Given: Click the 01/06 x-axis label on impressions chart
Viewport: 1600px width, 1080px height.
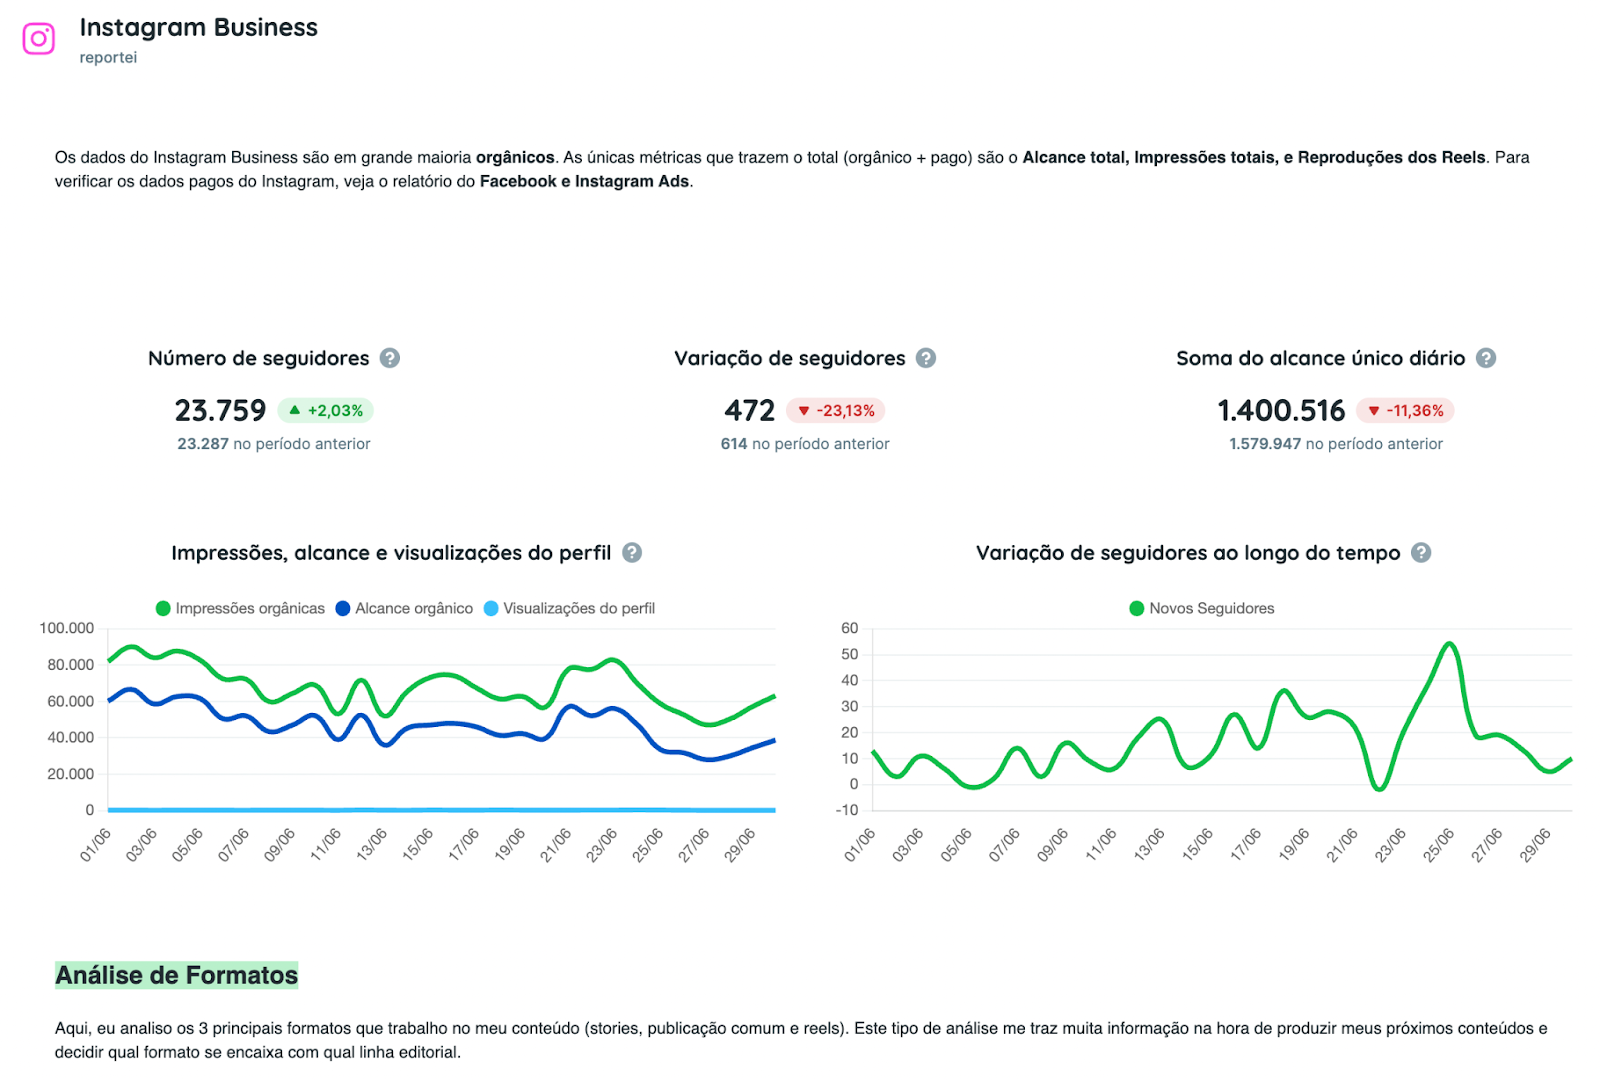Looking at the screenshot, I should point(96,845).
